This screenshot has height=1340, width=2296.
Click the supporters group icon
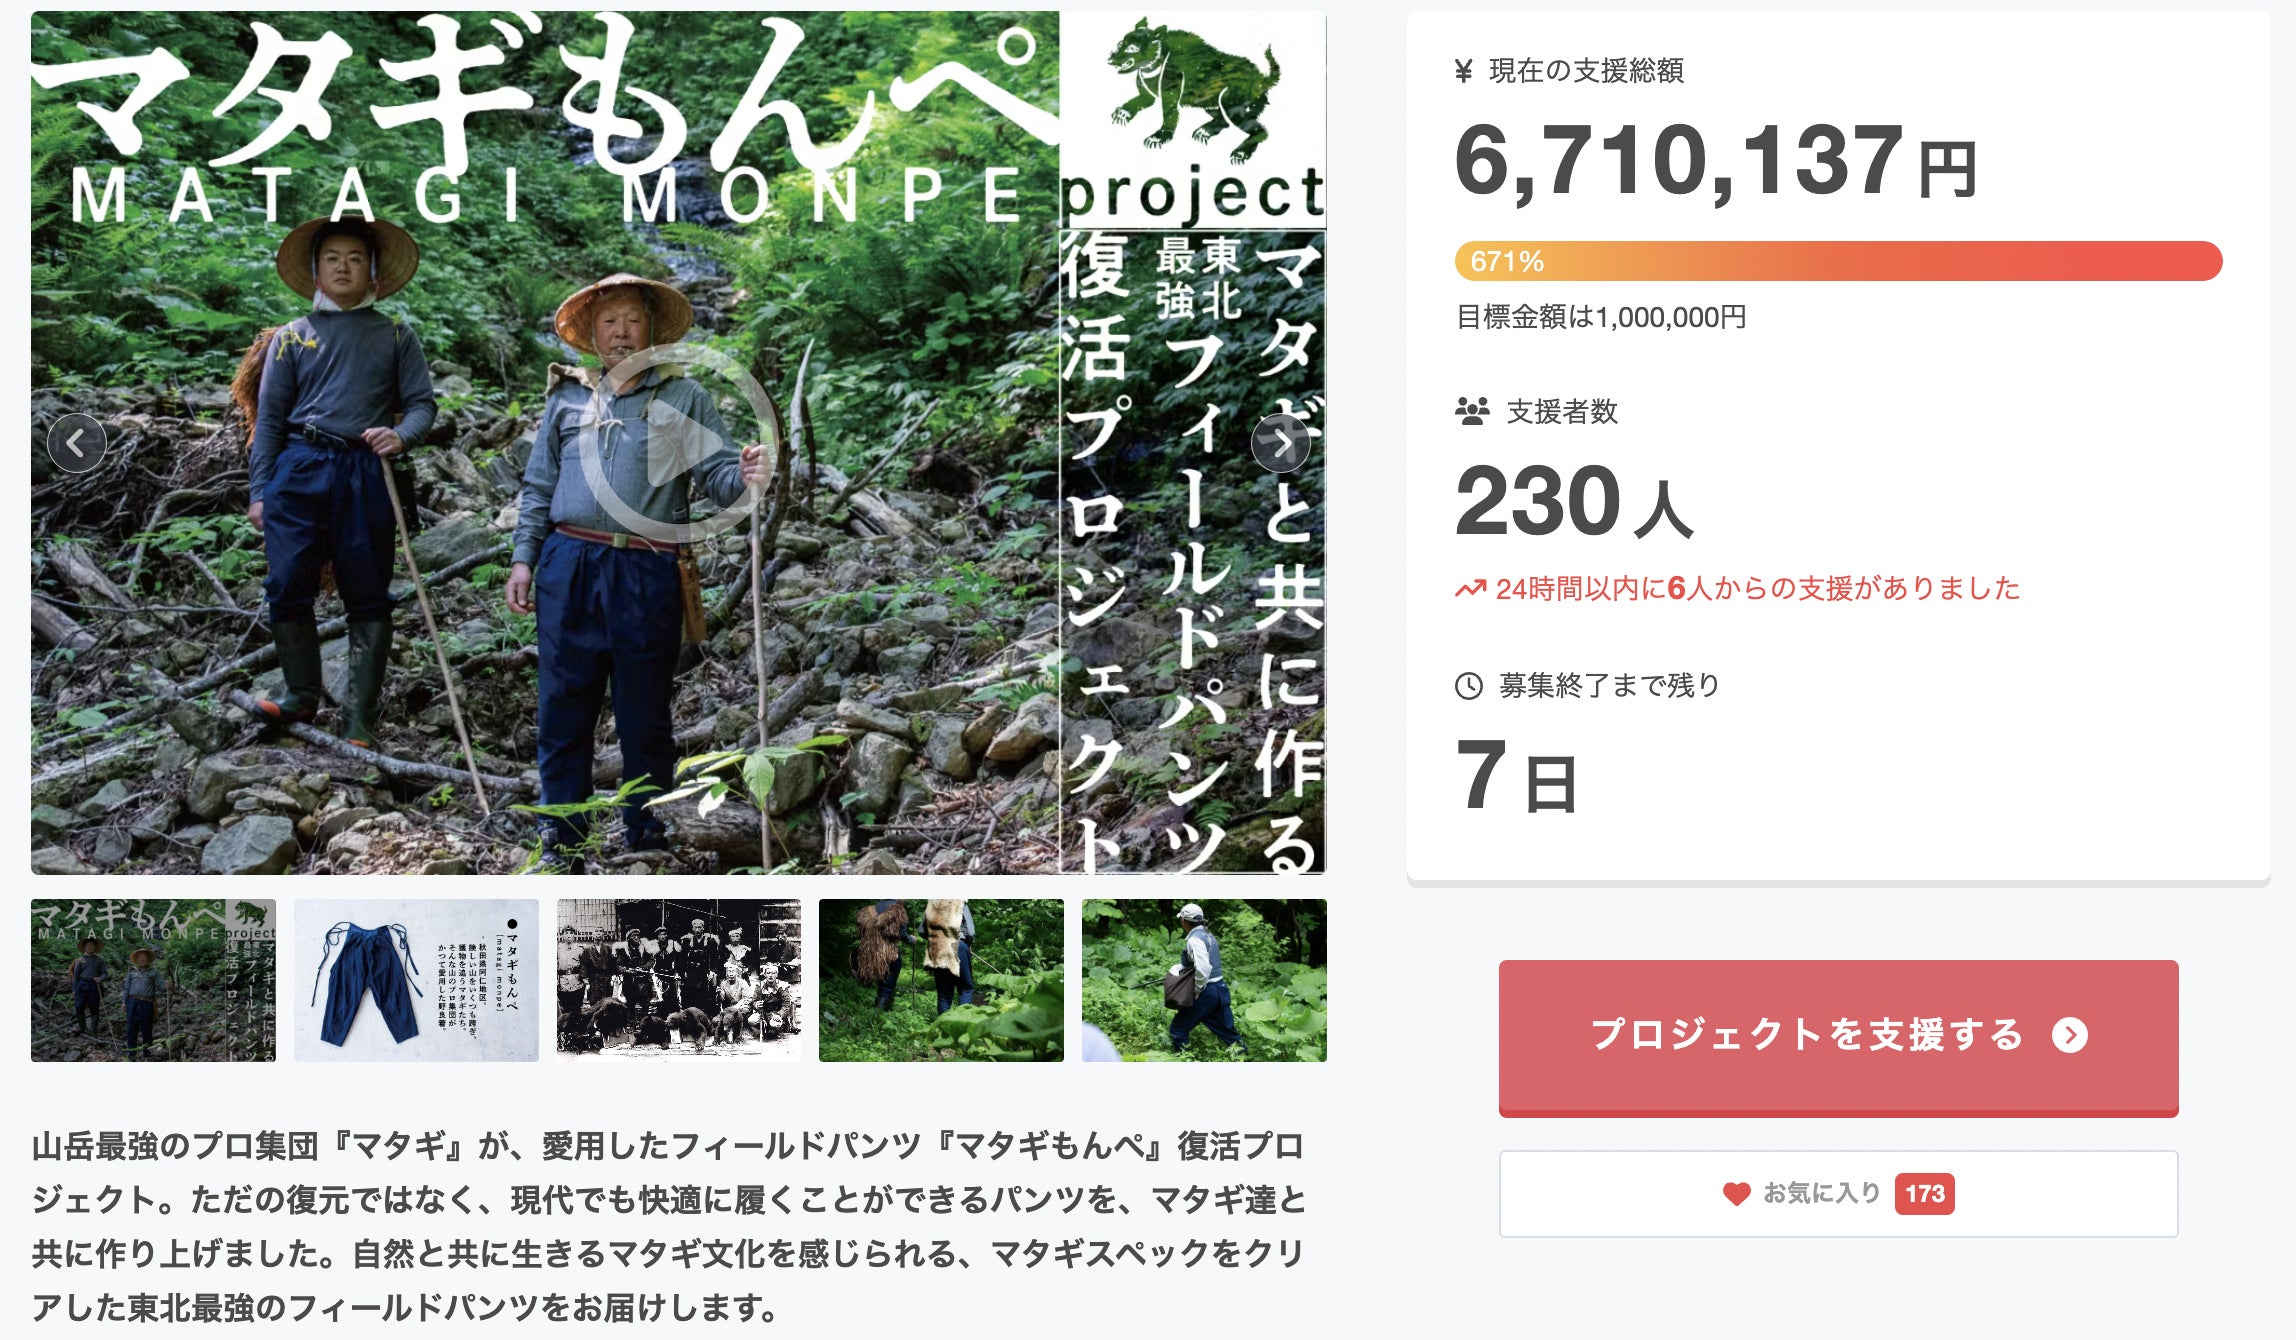tap(1472, 411)
